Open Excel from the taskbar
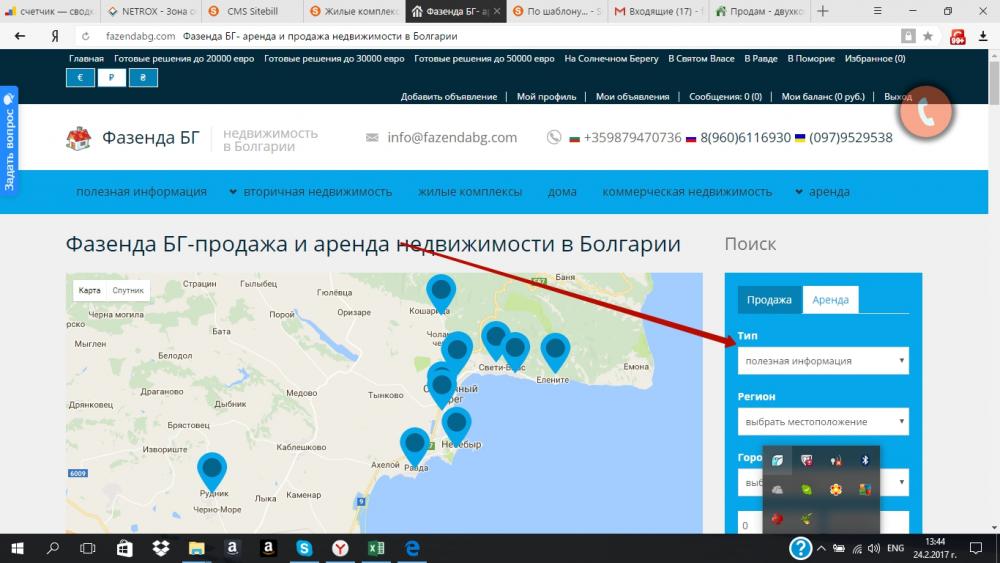Viewport: 1000px width, 563px height. pyautogui.click(x=376, y=548)
